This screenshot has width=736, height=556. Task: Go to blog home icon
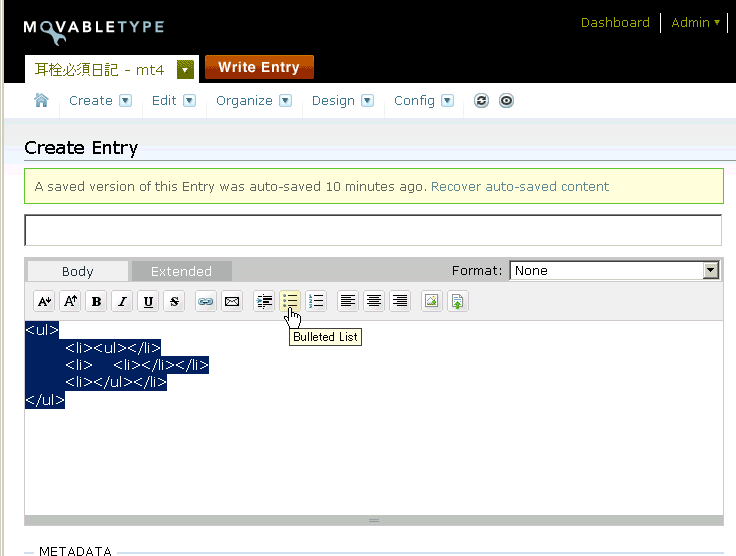(41, 100)
